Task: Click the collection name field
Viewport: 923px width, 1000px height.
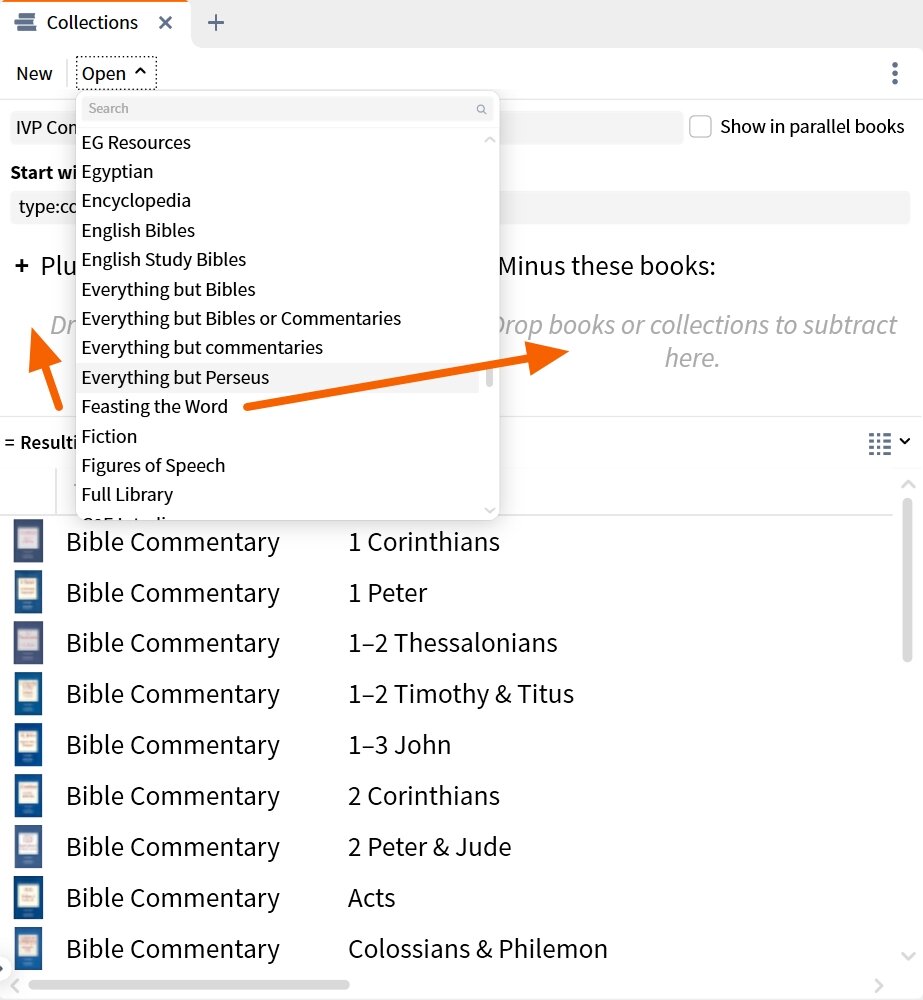Action: pyautogui.click(x=346, y=127)
